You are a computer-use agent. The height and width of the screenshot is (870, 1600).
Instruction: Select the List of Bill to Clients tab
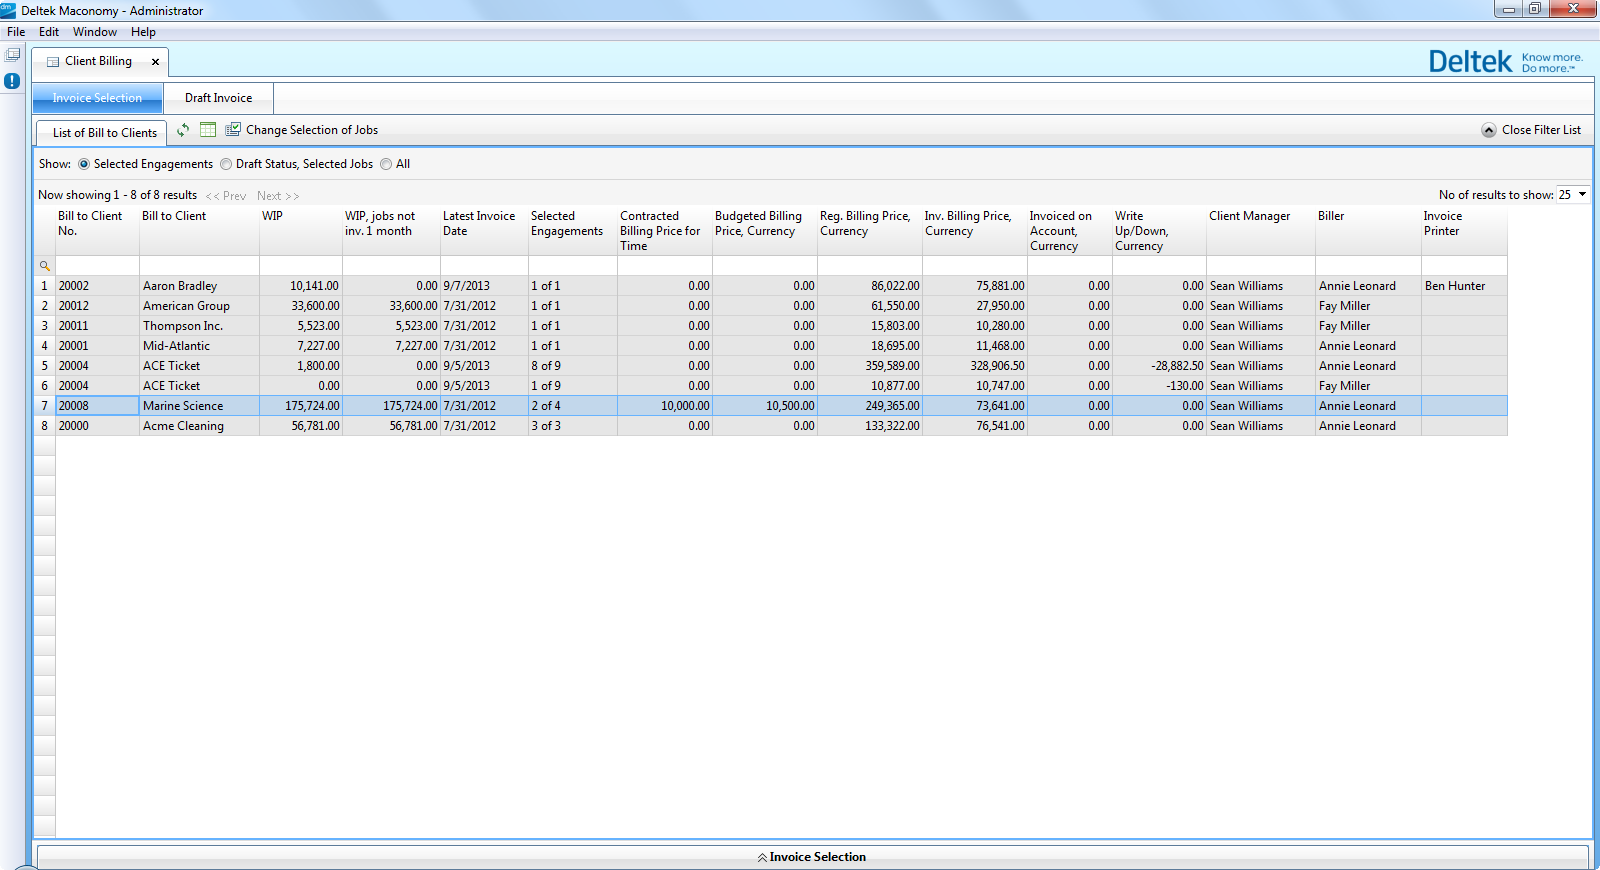tap(104, 133)
